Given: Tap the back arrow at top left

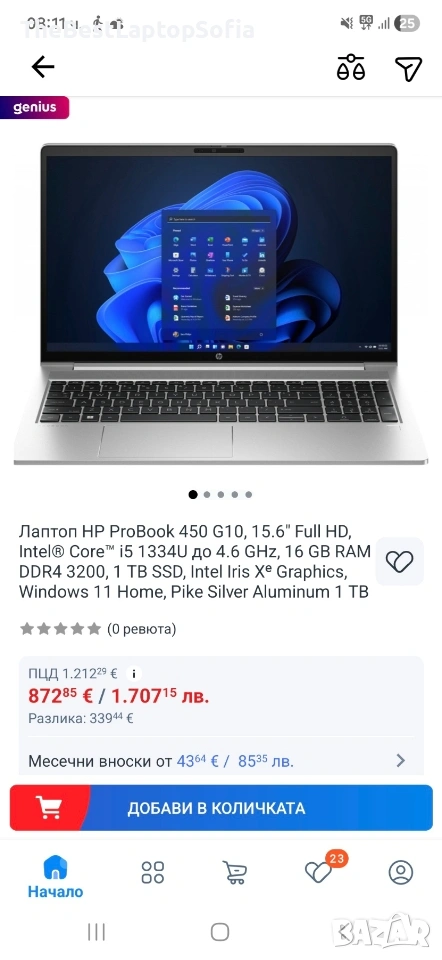Looking at the screenshot, I should tap(43, 67).
